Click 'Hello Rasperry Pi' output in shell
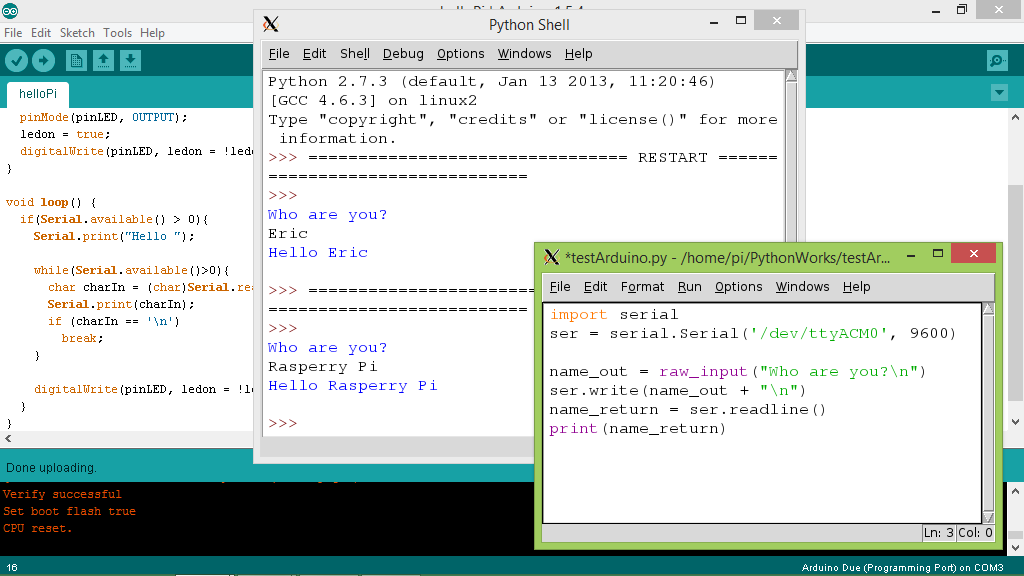This screenshot has width=1024, height=576. [x=353, y=386]
